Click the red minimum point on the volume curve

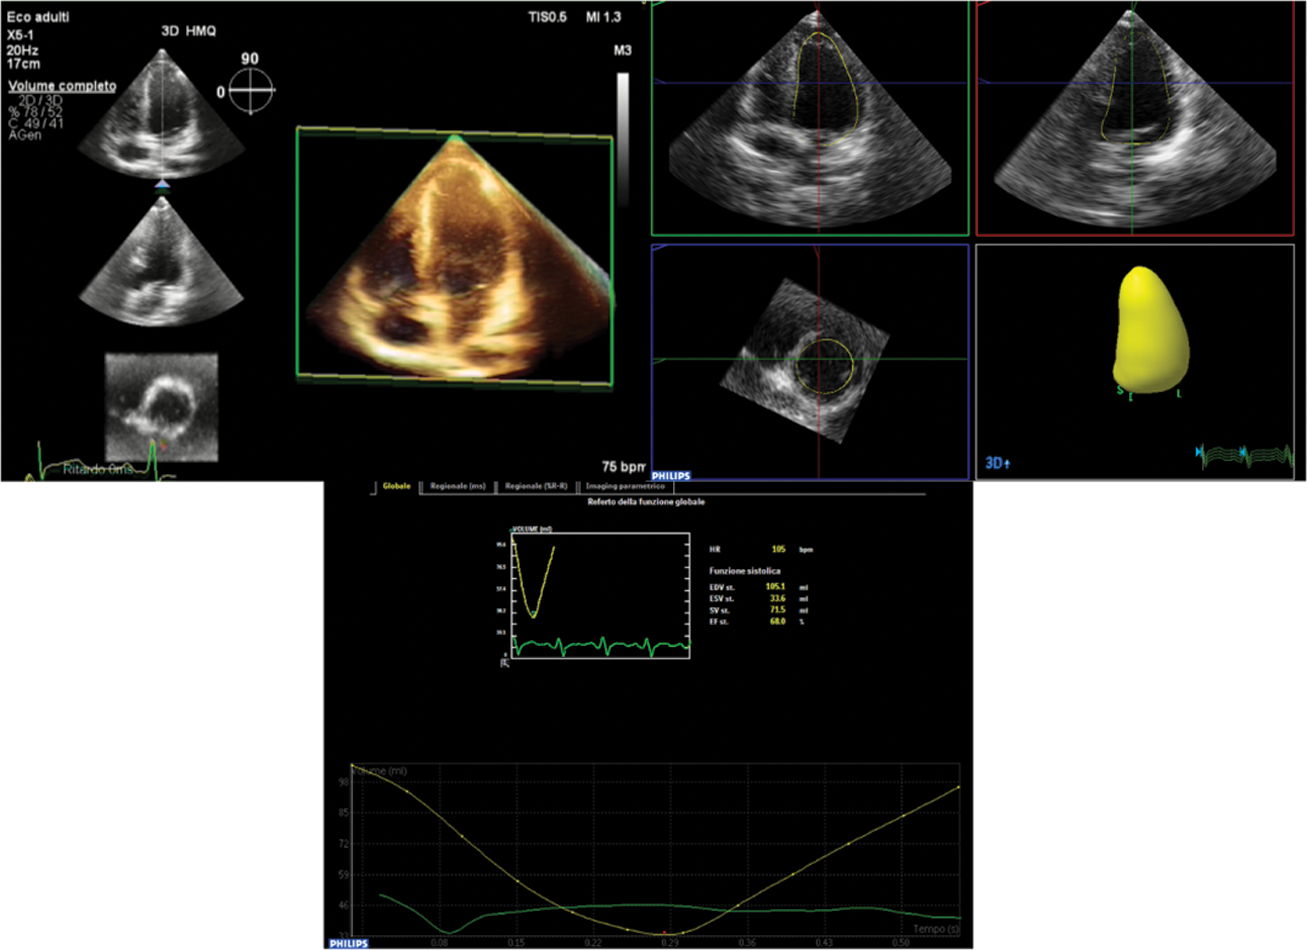(663, 932)
